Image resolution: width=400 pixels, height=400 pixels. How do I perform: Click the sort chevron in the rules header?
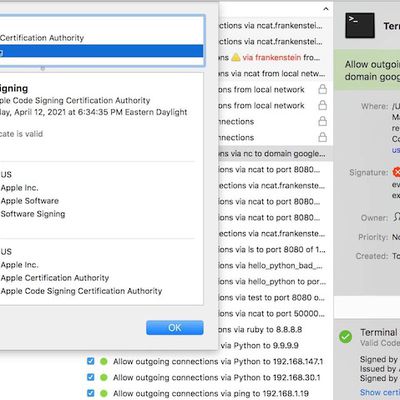coord(326,9)
